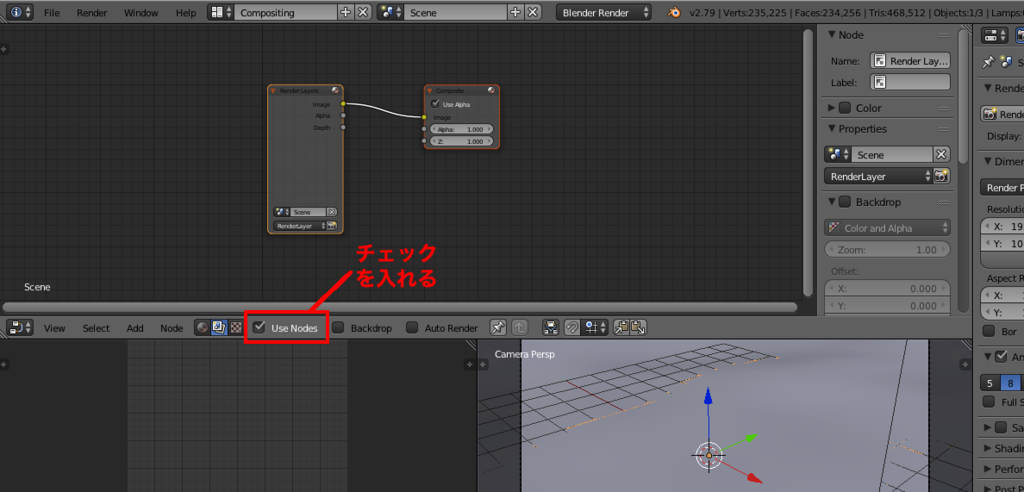Viewport: 1024px width, 492px height.
Task: Edit the node Label field
Action: click(x=910, y=82)
